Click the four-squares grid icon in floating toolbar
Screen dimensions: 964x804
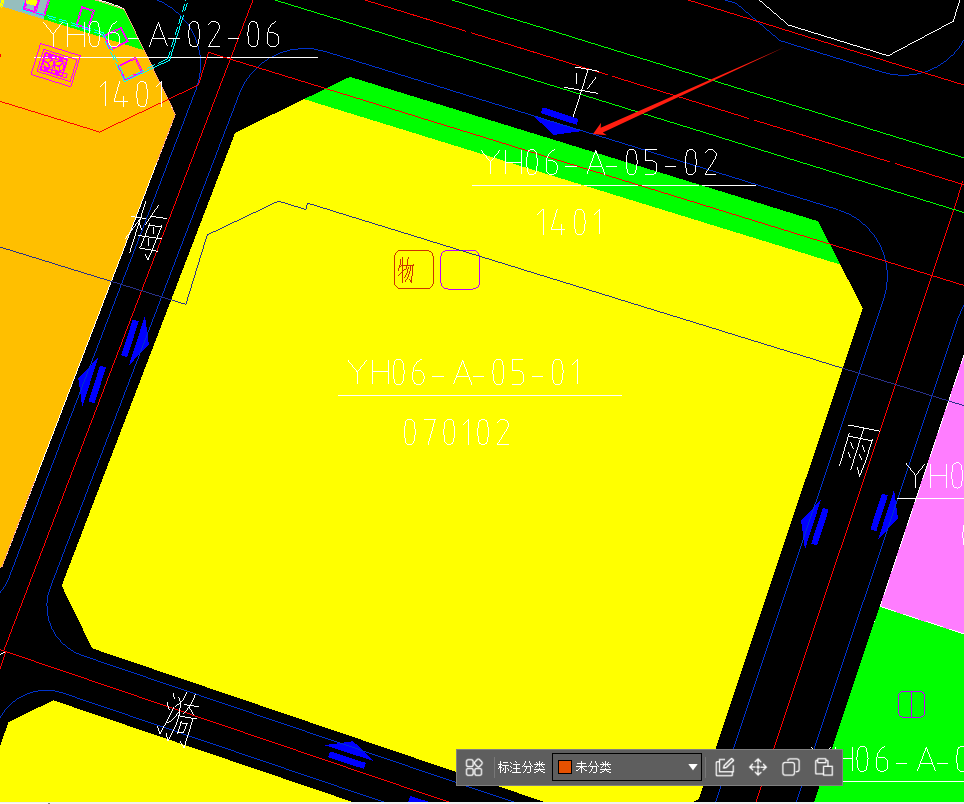pyautogui.click(x=474, y=768)
